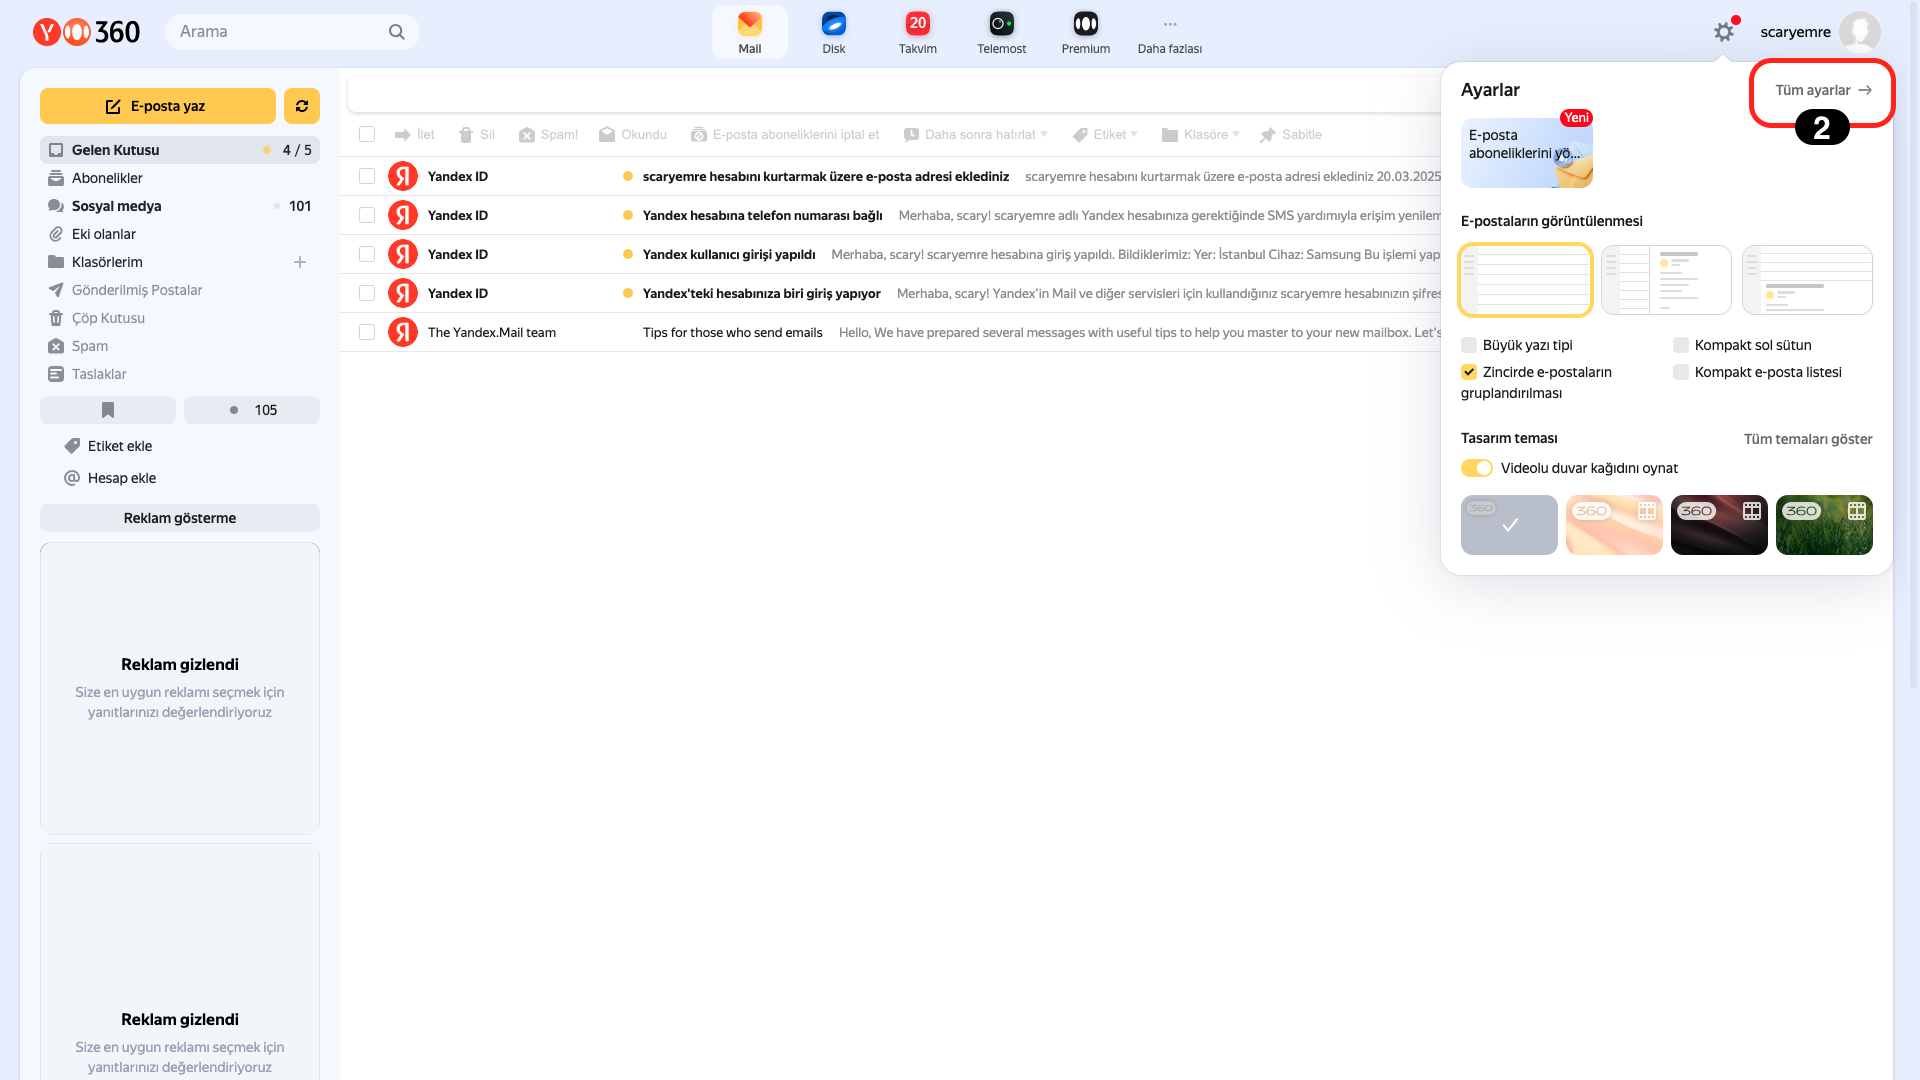
Task: Click Tüm temaları göster link
Action: [1808, 439]
